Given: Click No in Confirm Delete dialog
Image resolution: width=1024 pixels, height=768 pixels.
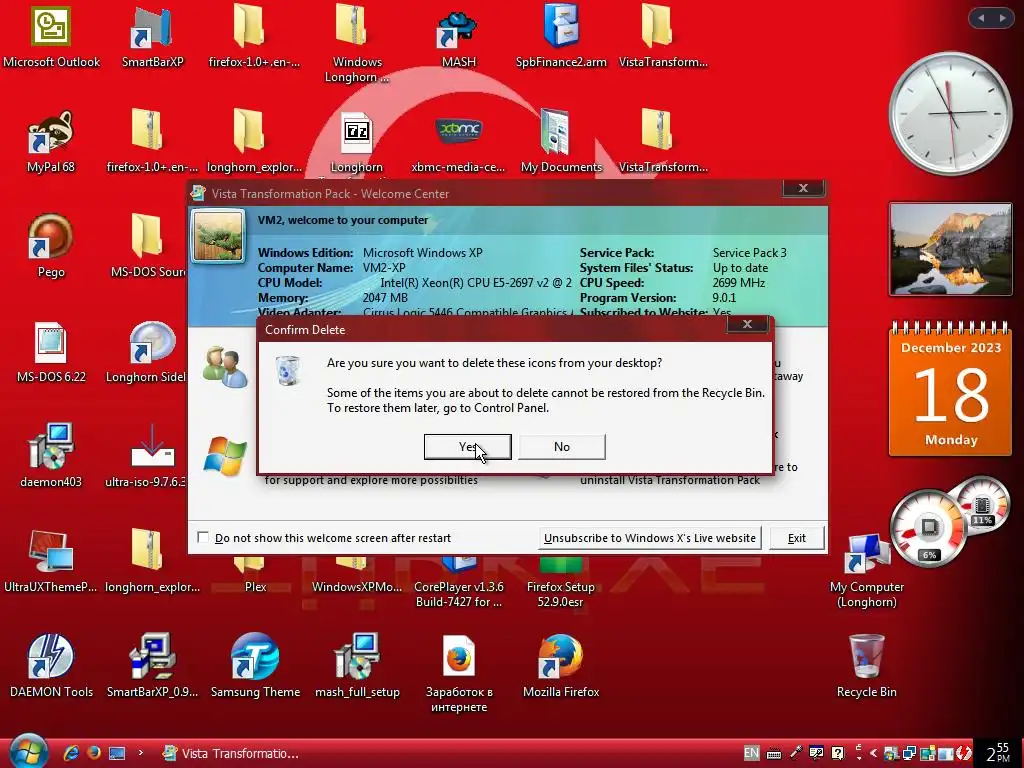Looking at the screenshot, I should pos(562,447).
